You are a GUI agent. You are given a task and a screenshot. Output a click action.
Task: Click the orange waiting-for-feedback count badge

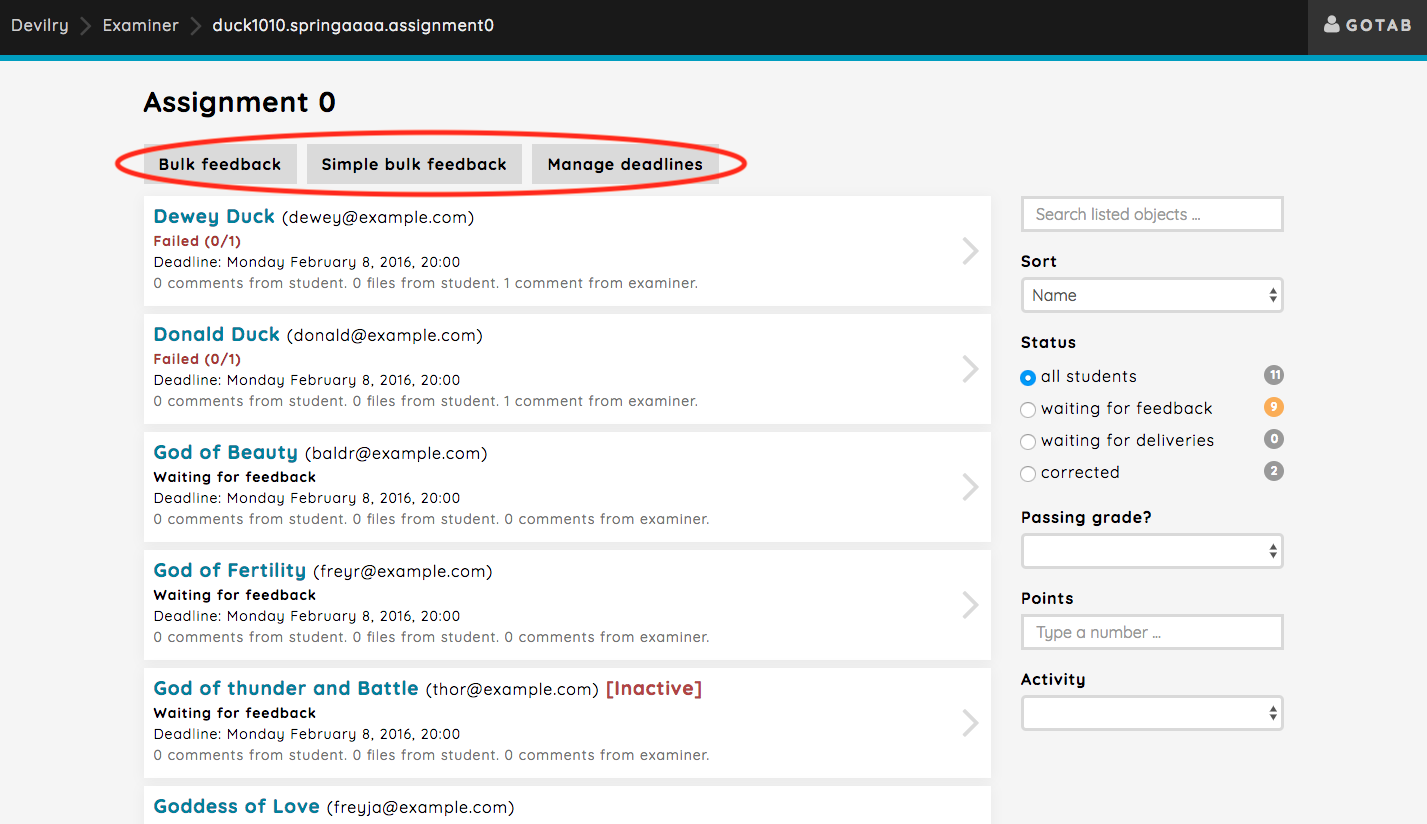(1273, 407)
